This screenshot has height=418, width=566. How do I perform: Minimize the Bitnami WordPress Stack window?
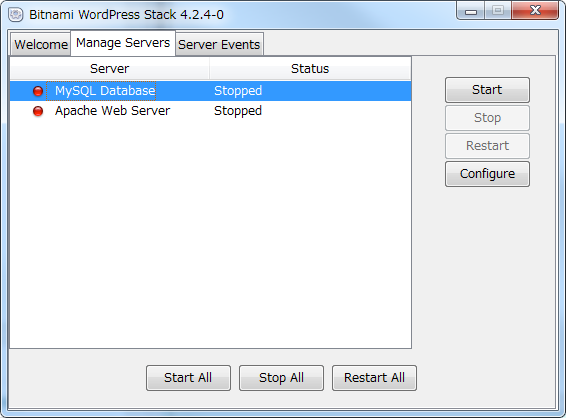click(x=471, y=11)
